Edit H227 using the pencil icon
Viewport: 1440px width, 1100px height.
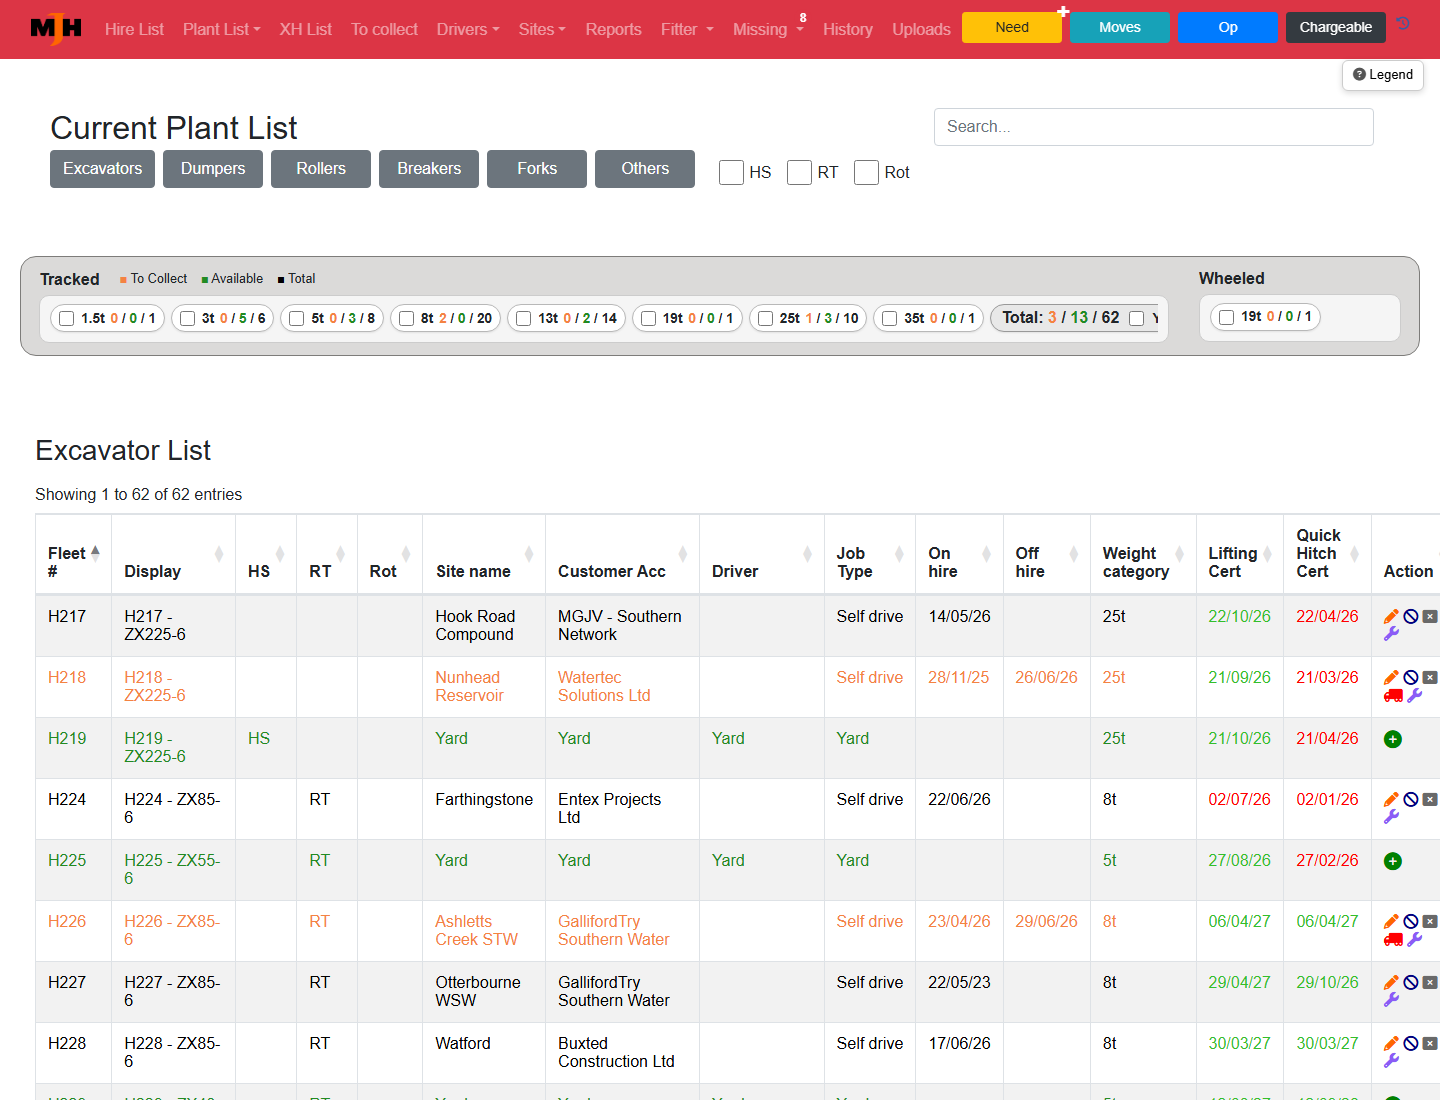[1391, 982]
